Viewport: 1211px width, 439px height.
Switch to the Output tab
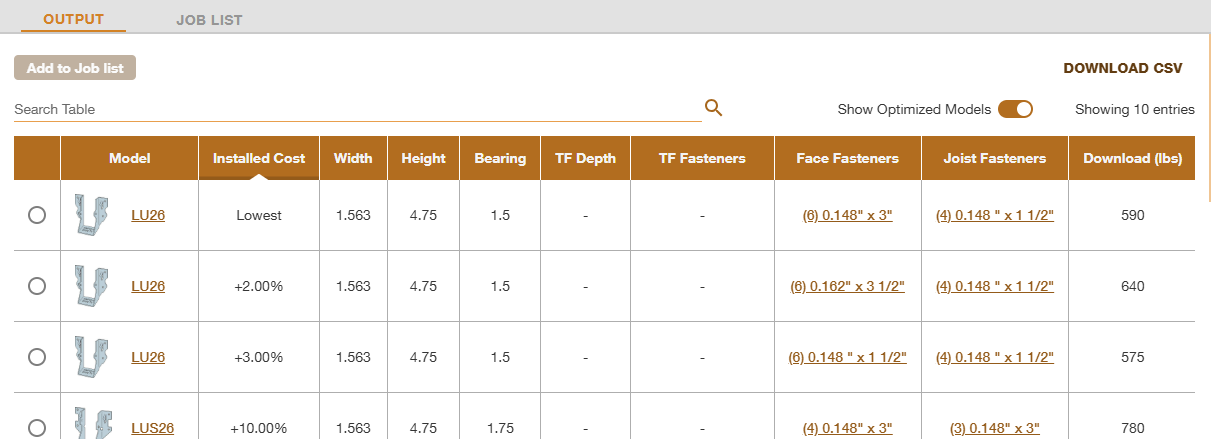pyautogui.click(x=74, y=19)
